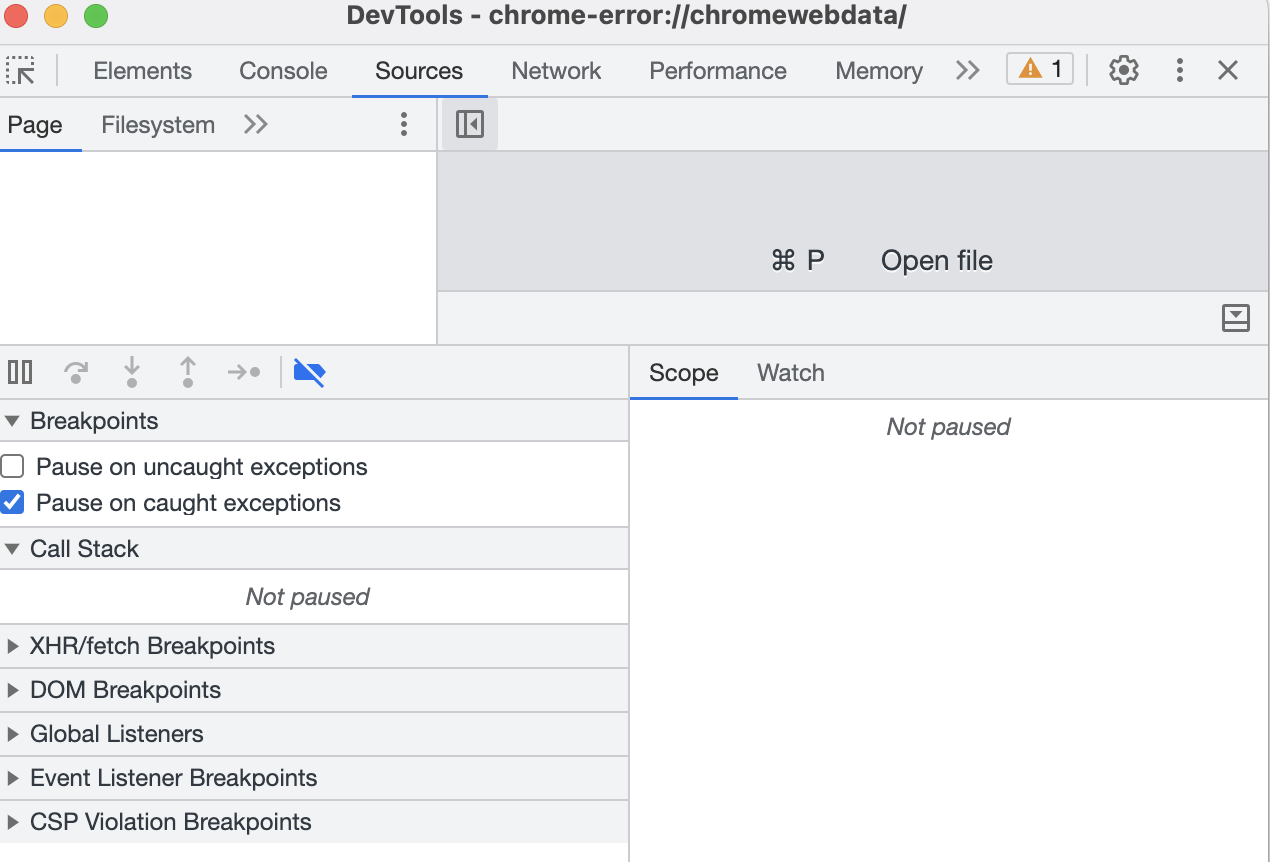Collapse the Call Stack section
This screenshot has width=1270, height=862.
[314, 549]
